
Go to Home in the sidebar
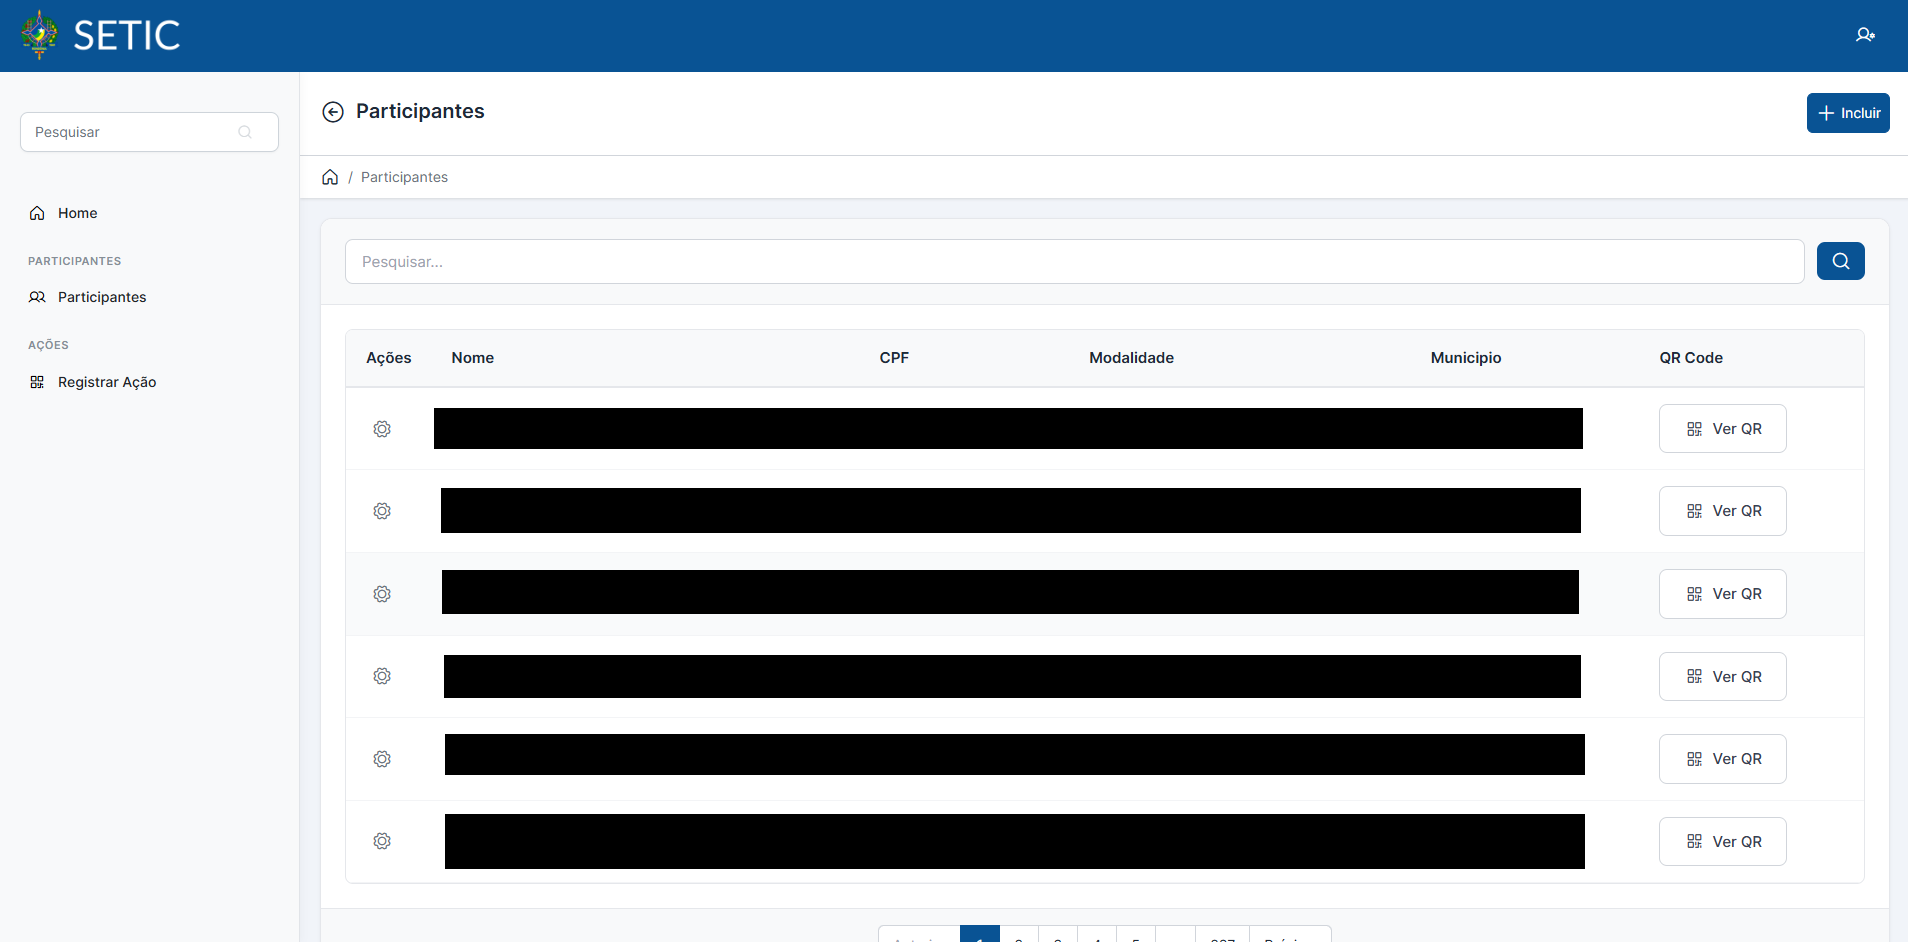click(77, 213)
